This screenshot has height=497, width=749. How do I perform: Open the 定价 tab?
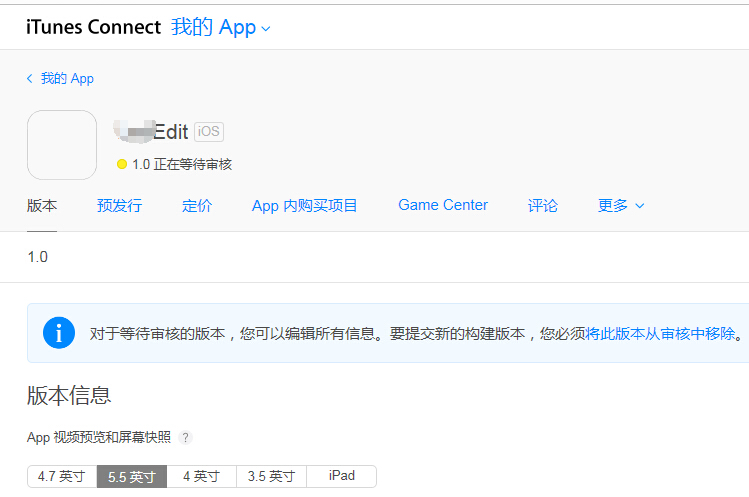click(x=197, y=205)
